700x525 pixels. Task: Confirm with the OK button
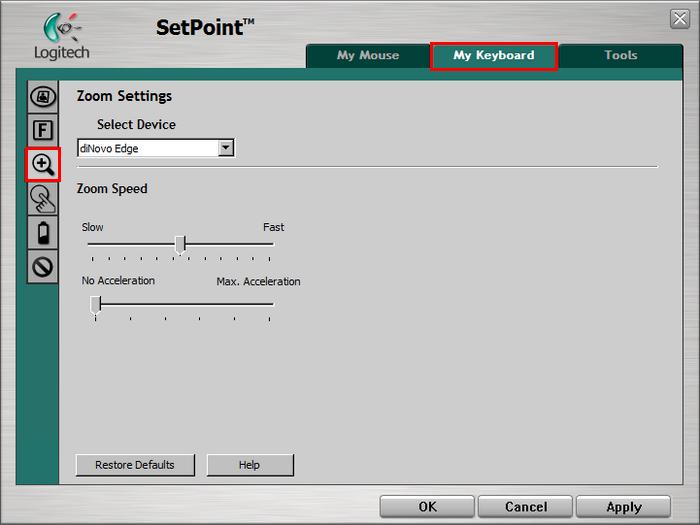pyautogui.click(x=427, y=507)
